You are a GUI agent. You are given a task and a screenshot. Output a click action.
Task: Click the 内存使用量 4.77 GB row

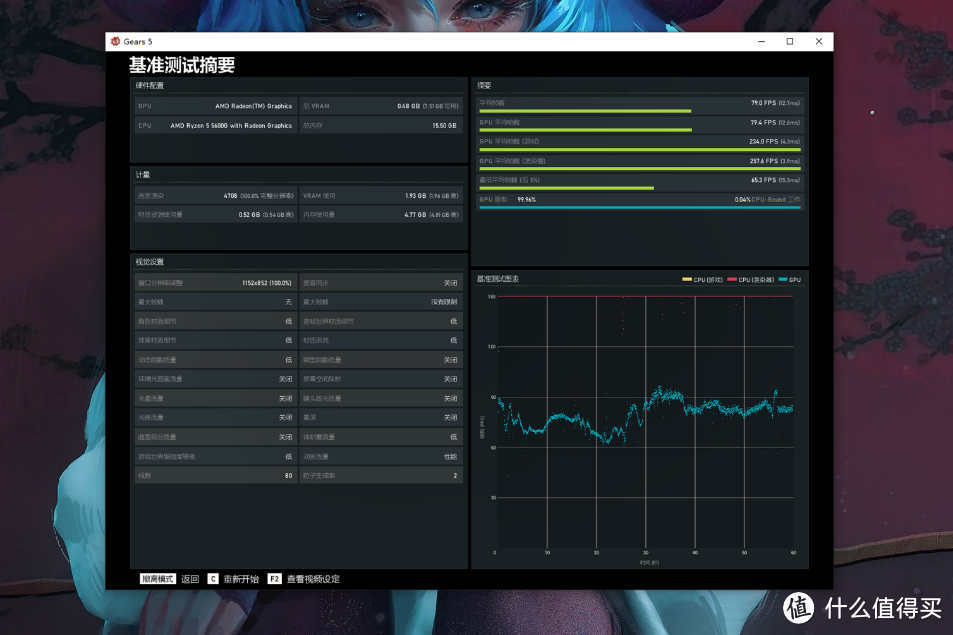381,215
